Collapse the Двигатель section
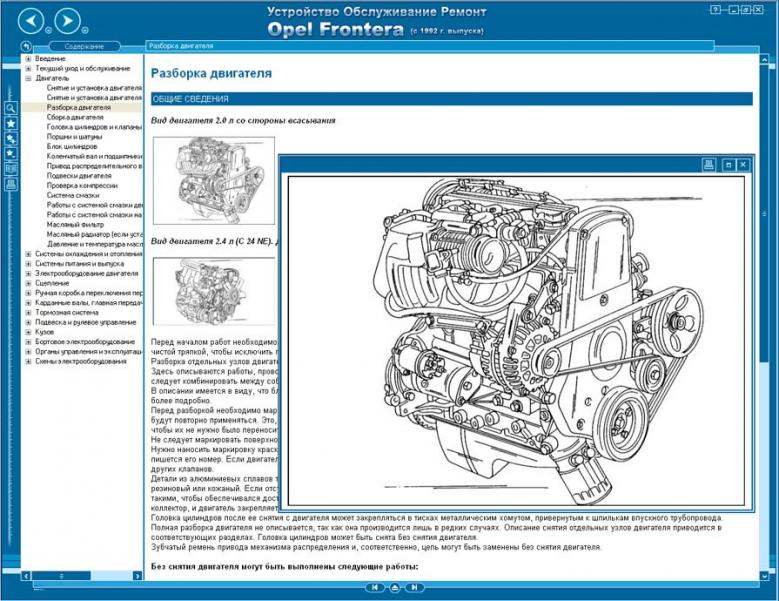 click(28, 78)
